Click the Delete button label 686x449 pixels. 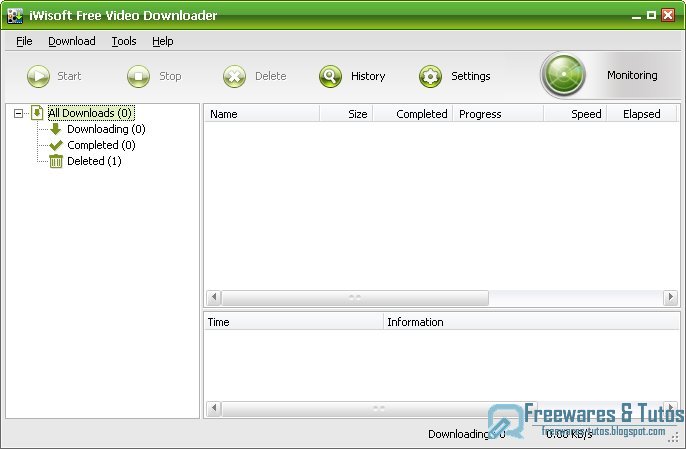pos(271,76)
